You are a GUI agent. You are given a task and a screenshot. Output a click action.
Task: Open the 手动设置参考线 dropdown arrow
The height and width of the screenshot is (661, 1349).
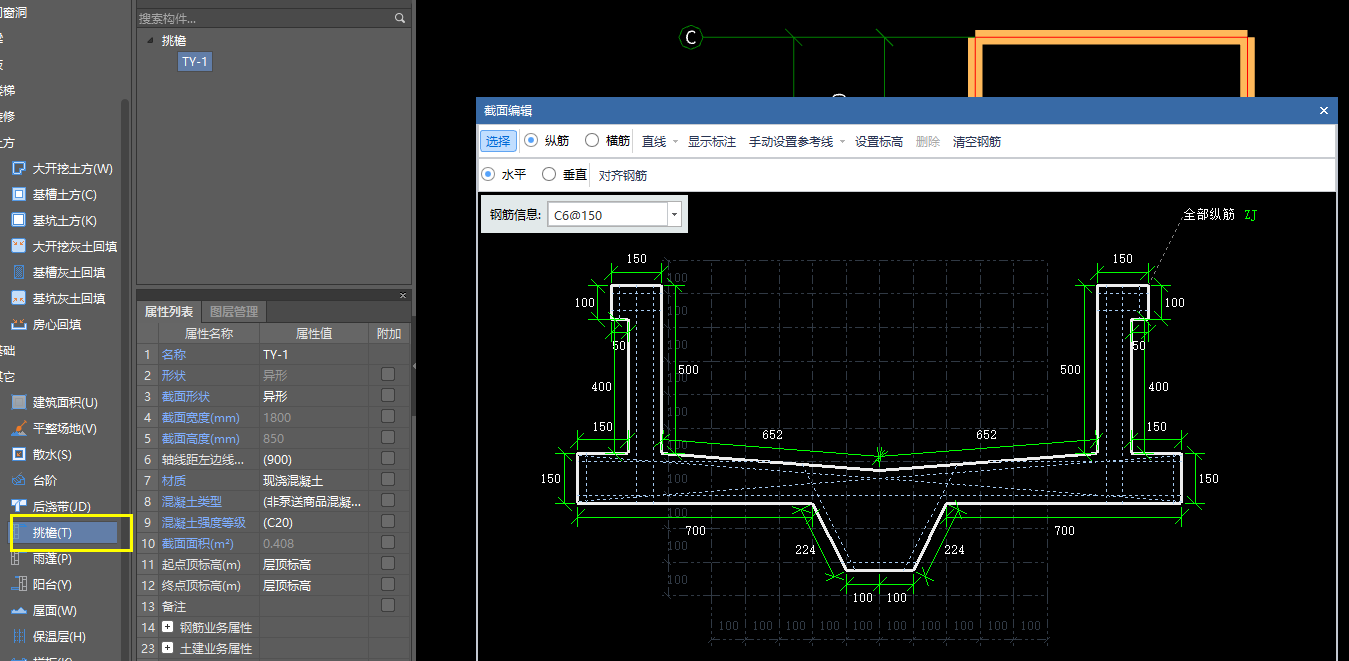point(841,142)
